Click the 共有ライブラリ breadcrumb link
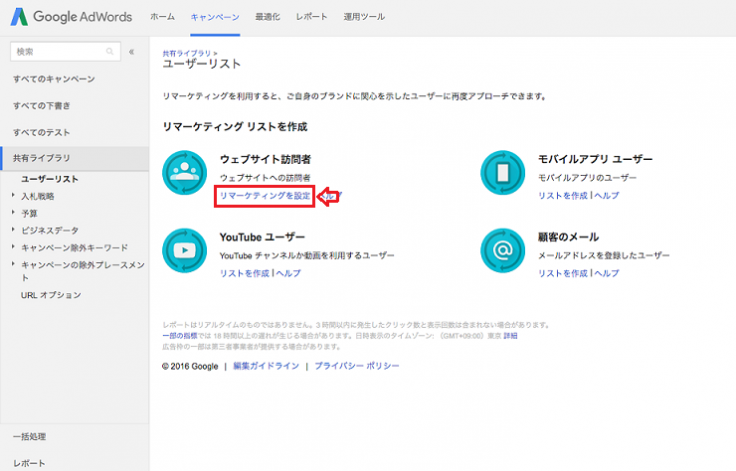The height and width of the screenshot is (471, 736). pos(187,54)
